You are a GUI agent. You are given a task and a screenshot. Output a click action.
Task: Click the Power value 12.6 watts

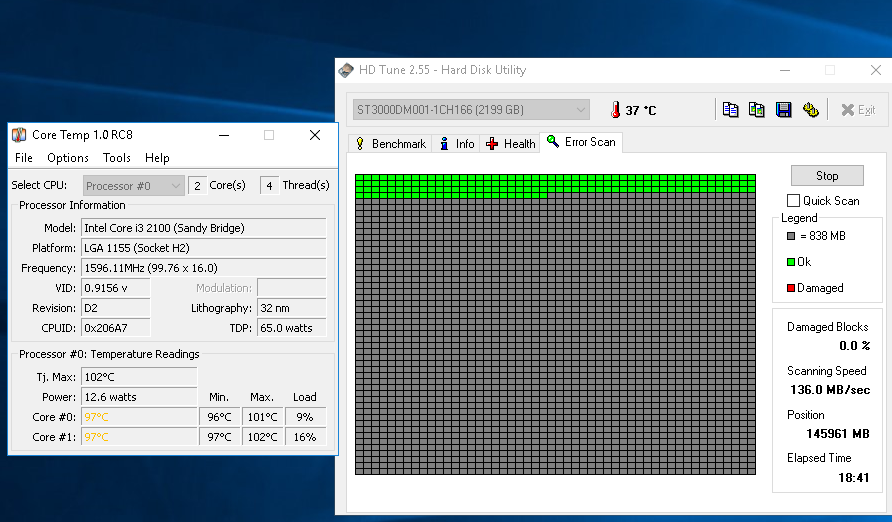pos(139,397)
